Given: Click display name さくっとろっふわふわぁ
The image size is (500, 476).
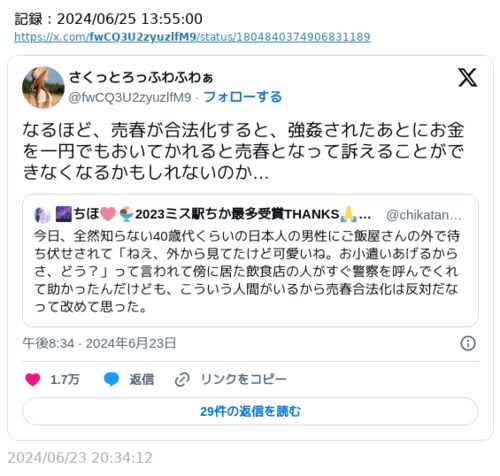Looking at the screenshot, I should coord(141,78).
